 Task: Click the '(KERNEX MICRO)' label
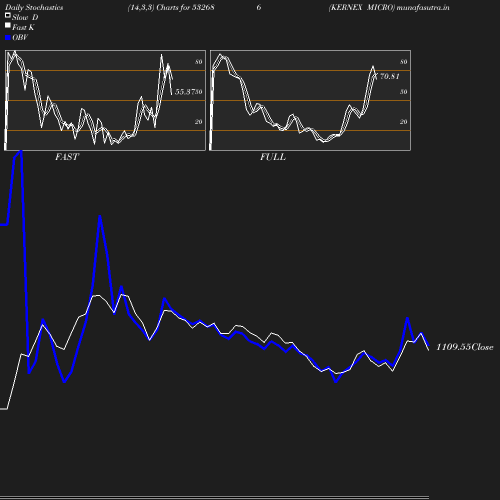tap(362, 7)
